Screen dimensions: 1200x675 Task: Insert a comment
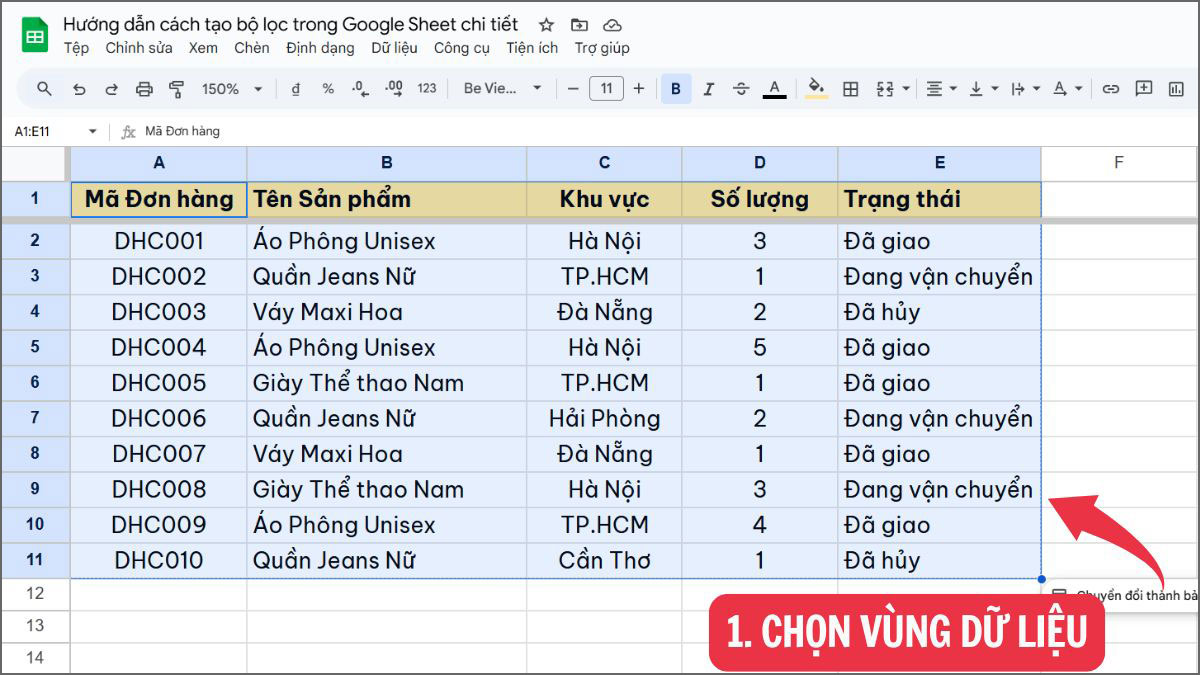(x=1142, y=88)
